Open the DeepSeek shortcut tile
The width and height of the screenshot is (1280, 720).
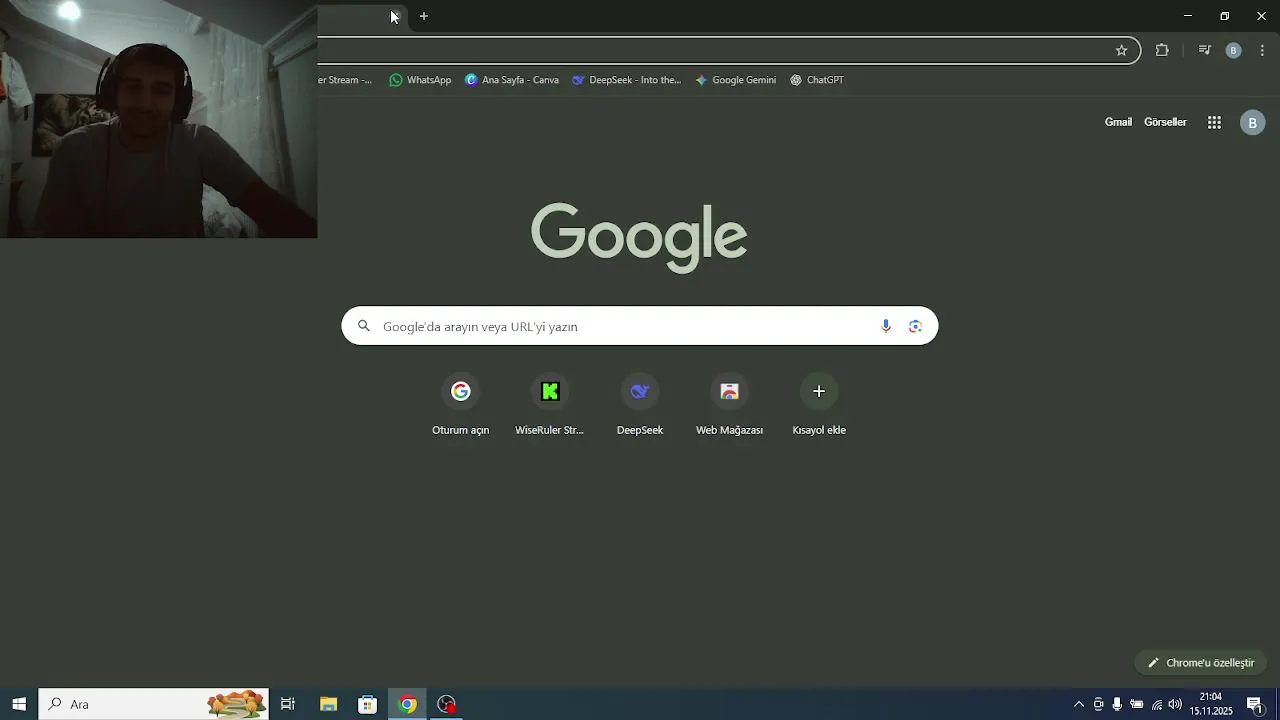point(640,405)
